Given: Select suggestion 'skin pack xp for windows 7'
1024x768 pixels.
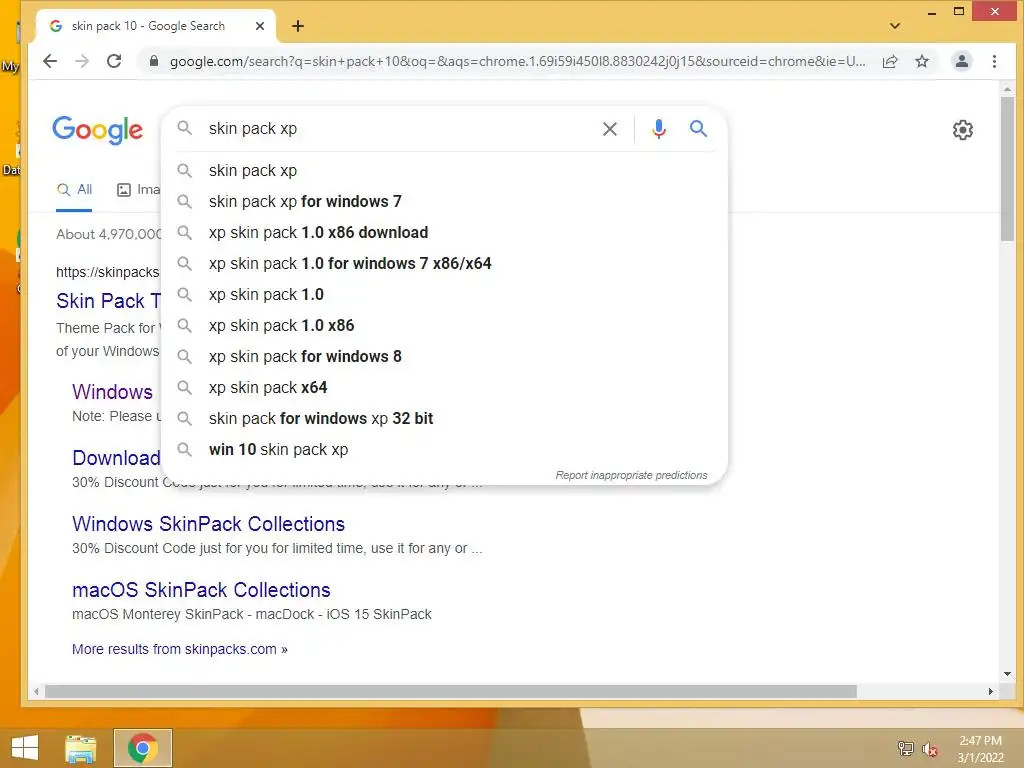Looking at the screenshot, I should coord(444,202).
